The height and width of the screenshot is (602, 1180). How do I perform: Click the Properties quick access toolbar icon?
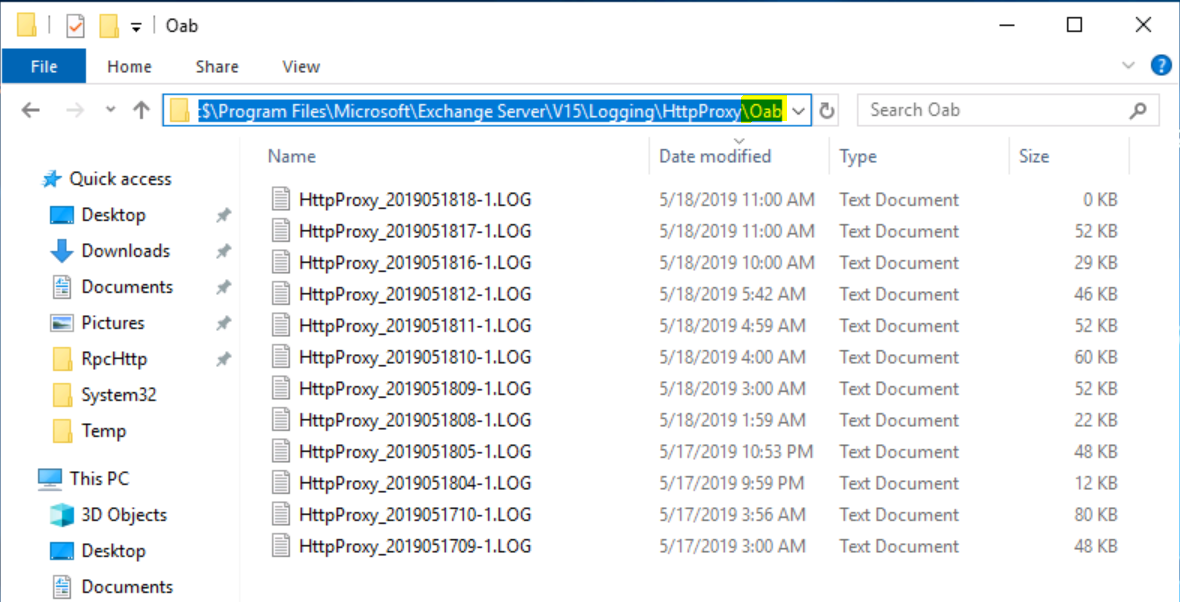(x=75, y=26)
